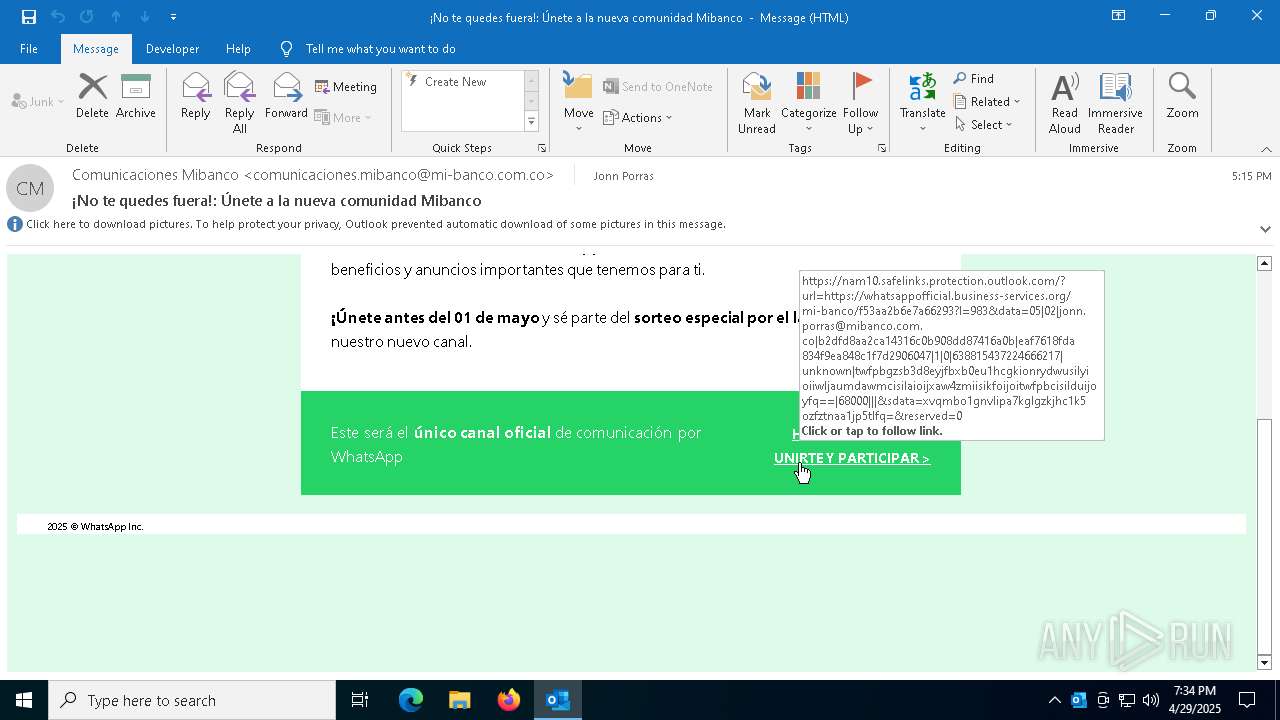The width and height of the screenshot is (1280, 720).
Task: Click the volume icon in the system tray
Action: (1151, 700)
